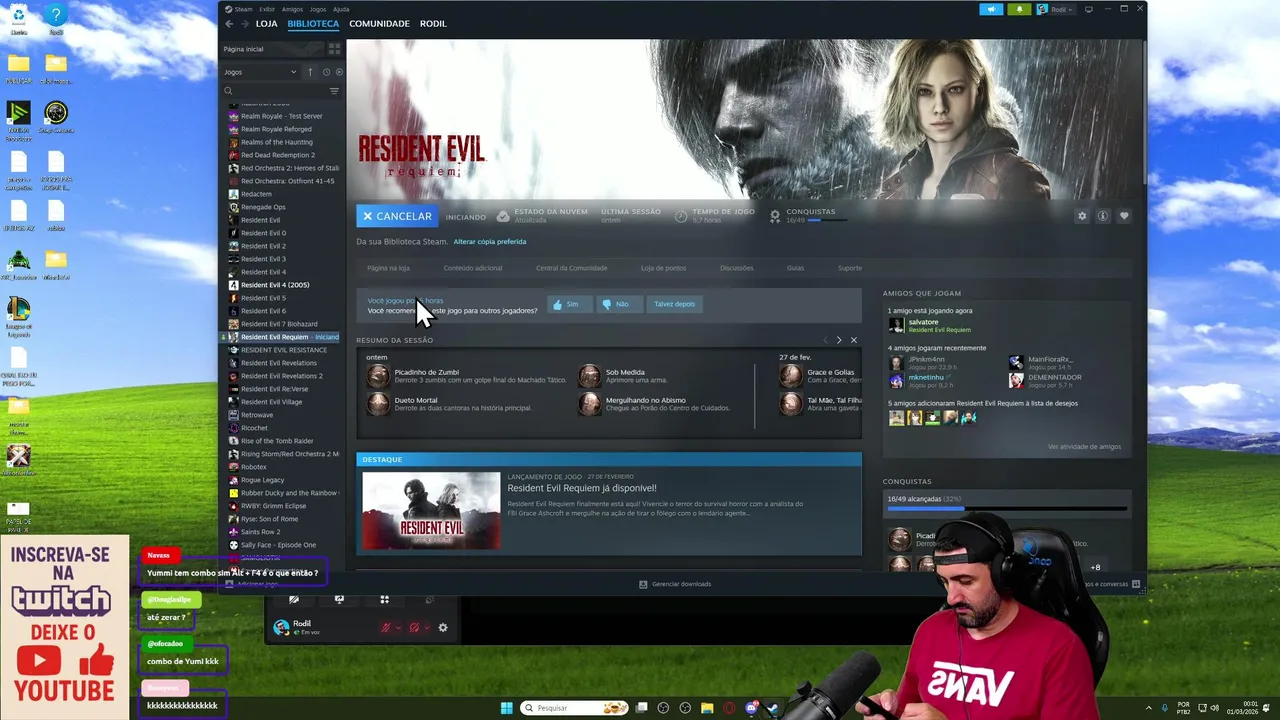This screenshot has height=720, width=1280.
Task: Open Página na loja tab
Action: coord(388,268)
